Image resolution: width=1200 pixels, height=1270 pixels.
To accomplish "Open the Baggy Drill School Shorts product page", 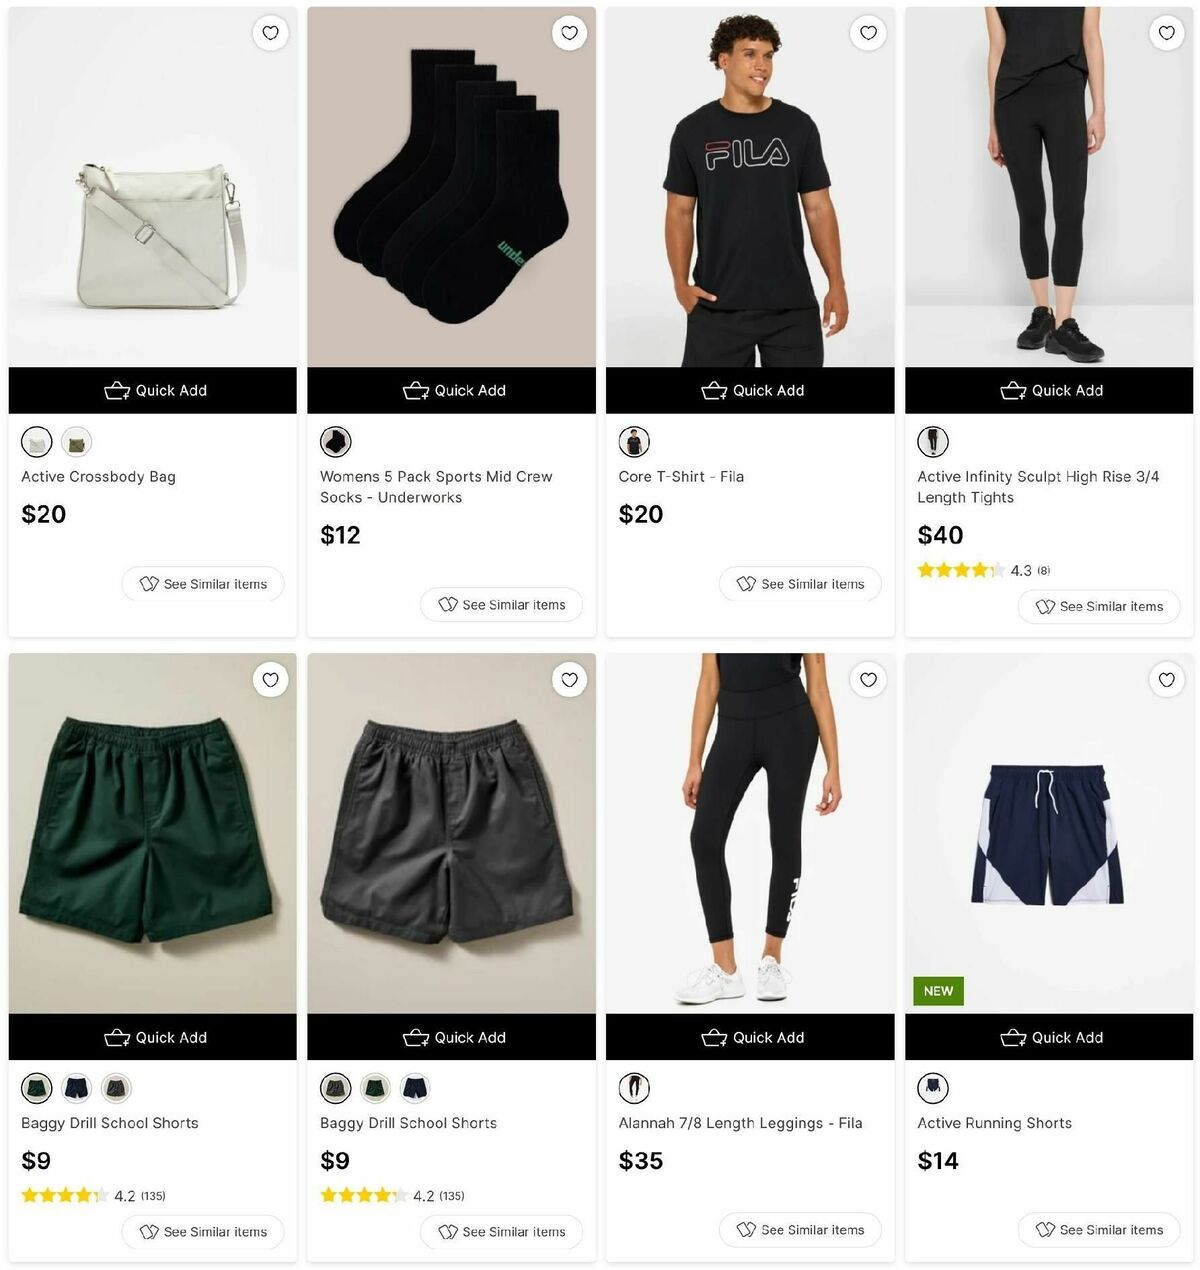I will coord(110,1122).
